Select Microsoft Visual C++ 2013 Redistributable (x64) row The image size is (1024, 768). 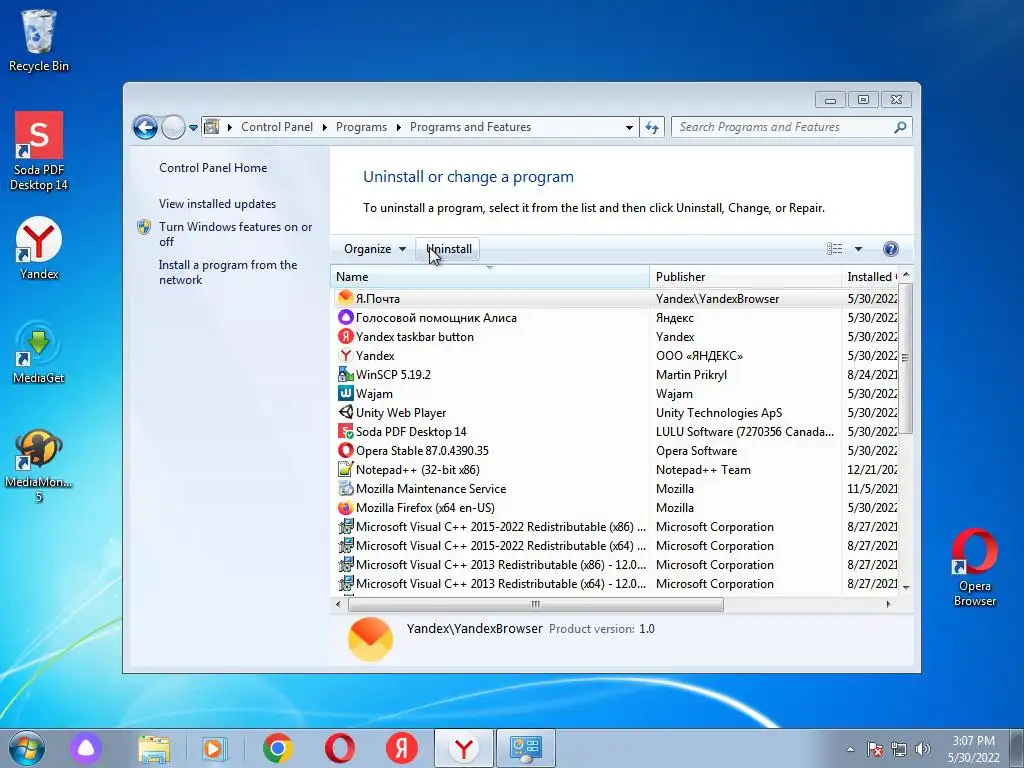point(617,583)
